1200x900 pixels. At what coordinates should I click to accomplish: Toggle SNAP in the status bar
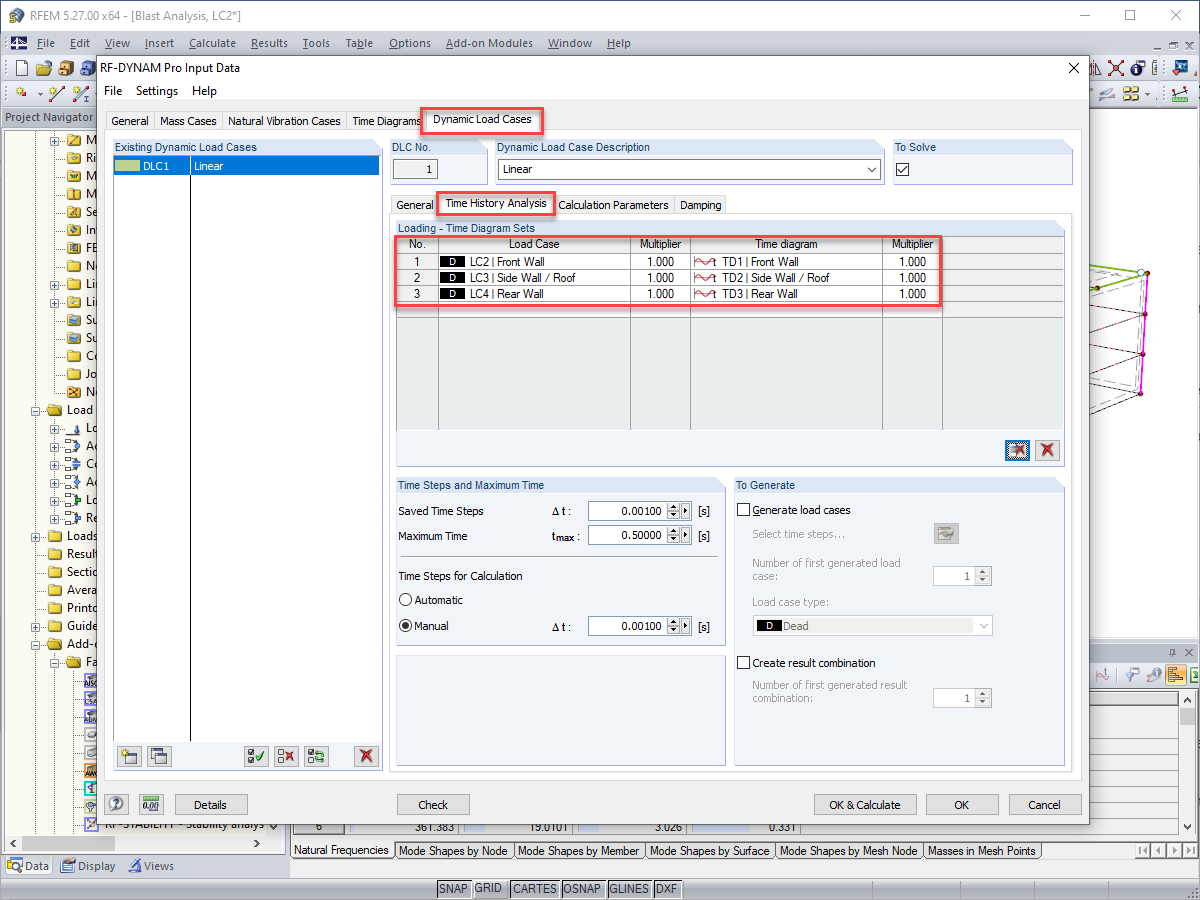453,889
